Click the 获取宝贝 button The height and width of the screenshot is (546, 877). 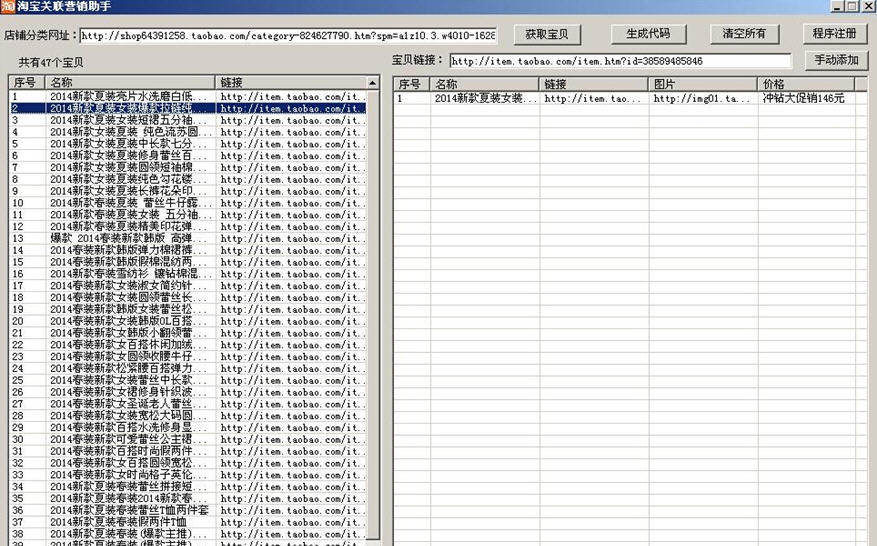coord(546,35)
